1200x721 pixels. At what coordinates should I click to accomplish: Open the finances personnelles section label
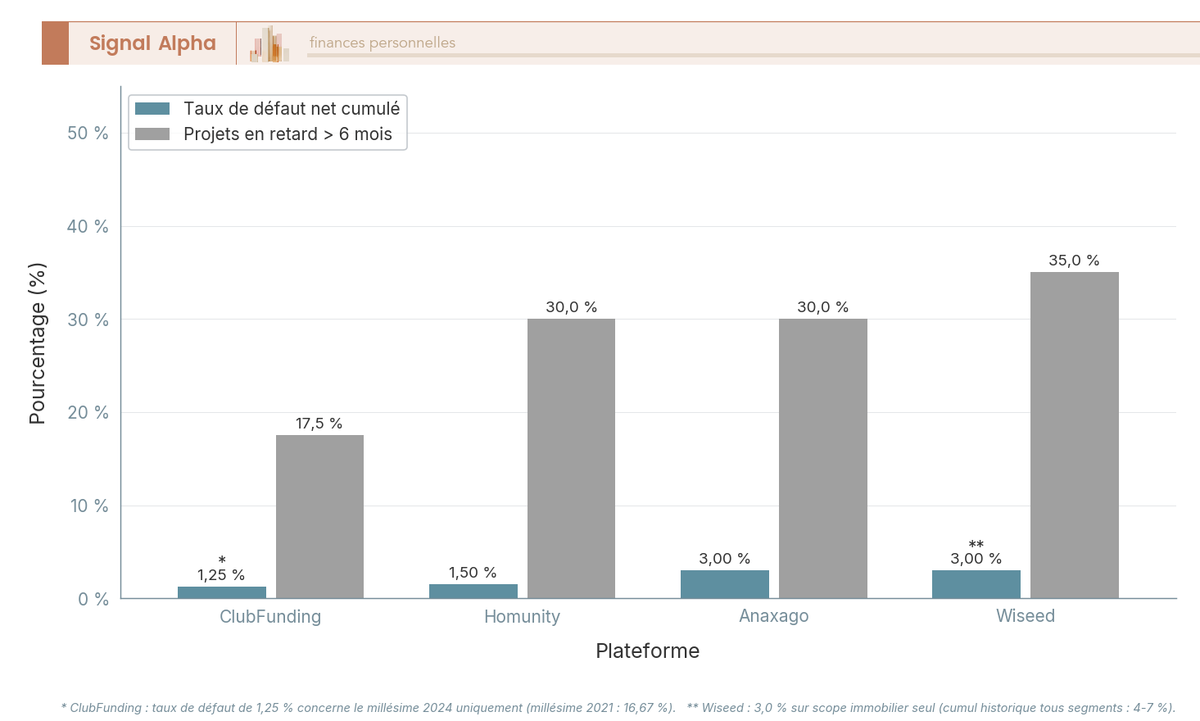382,42
